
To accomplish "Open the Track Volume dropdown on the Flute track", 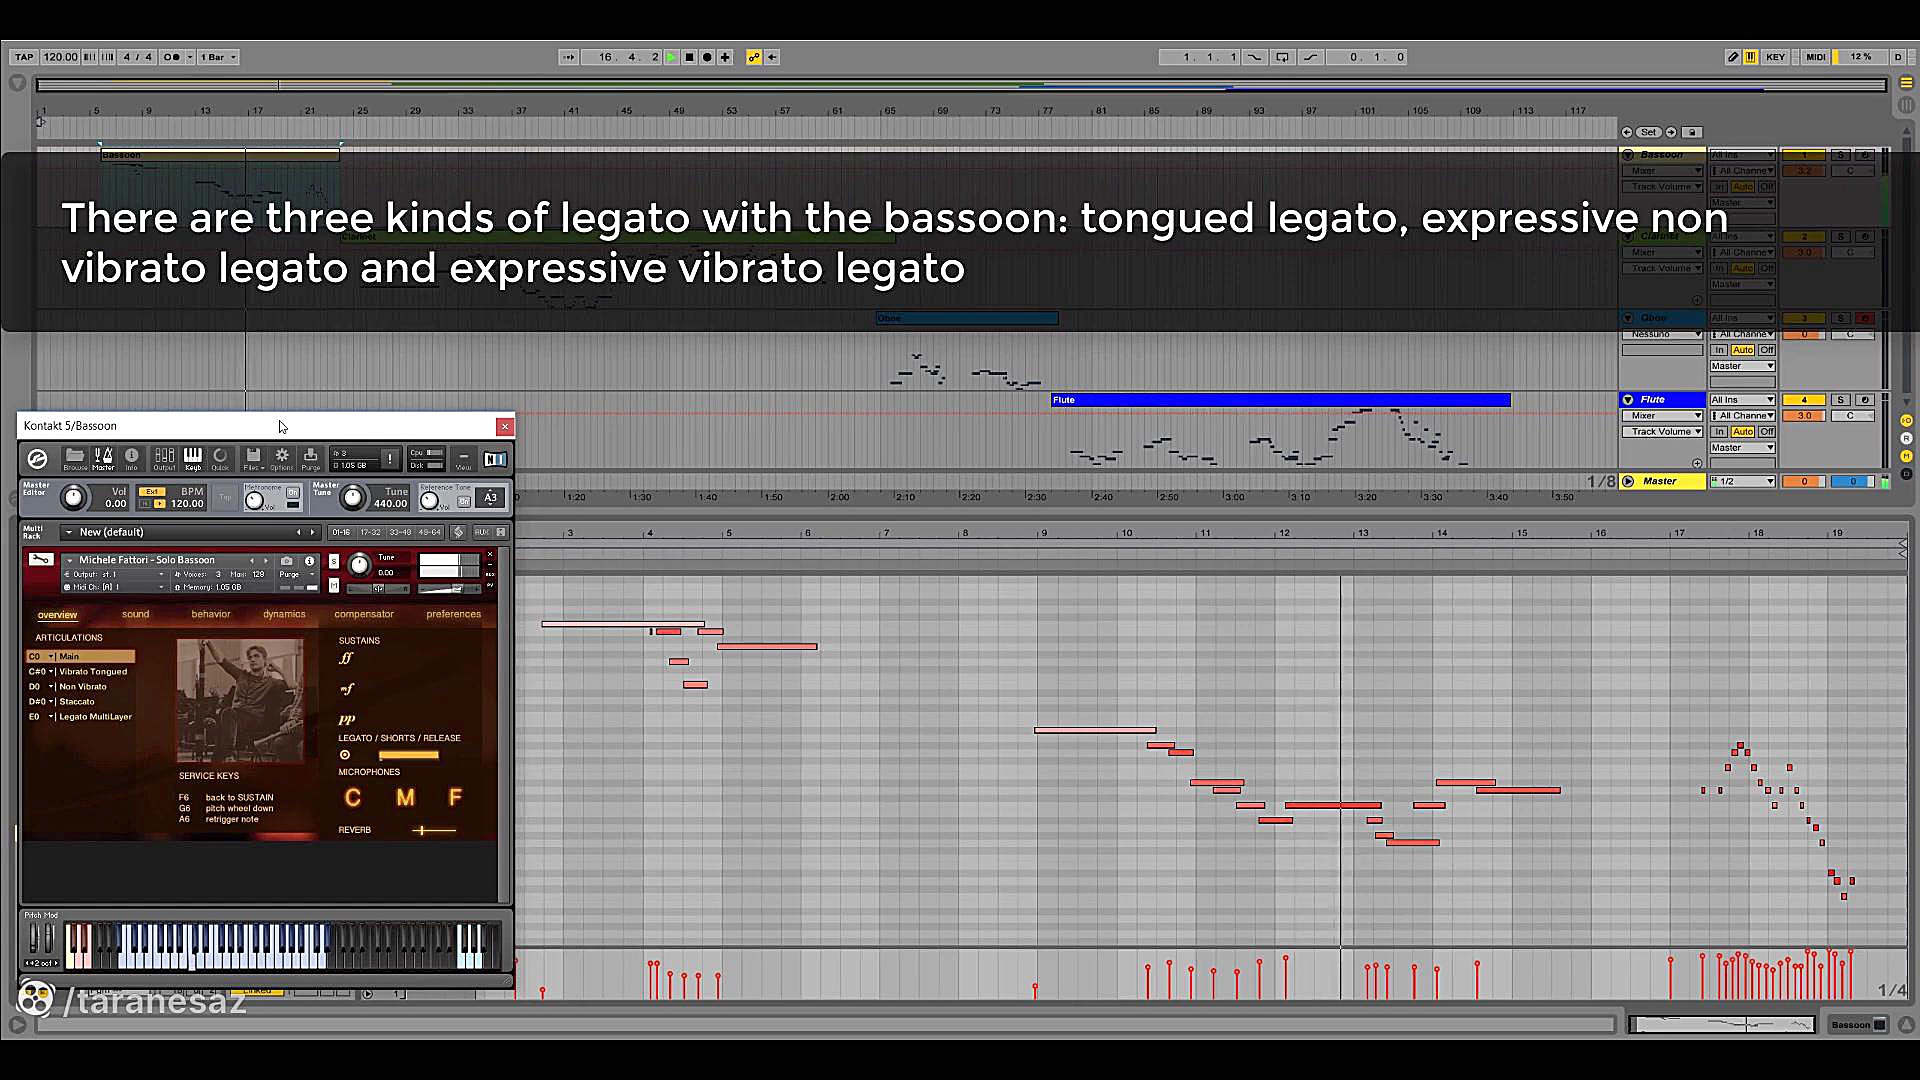I will pos(1662,431).
